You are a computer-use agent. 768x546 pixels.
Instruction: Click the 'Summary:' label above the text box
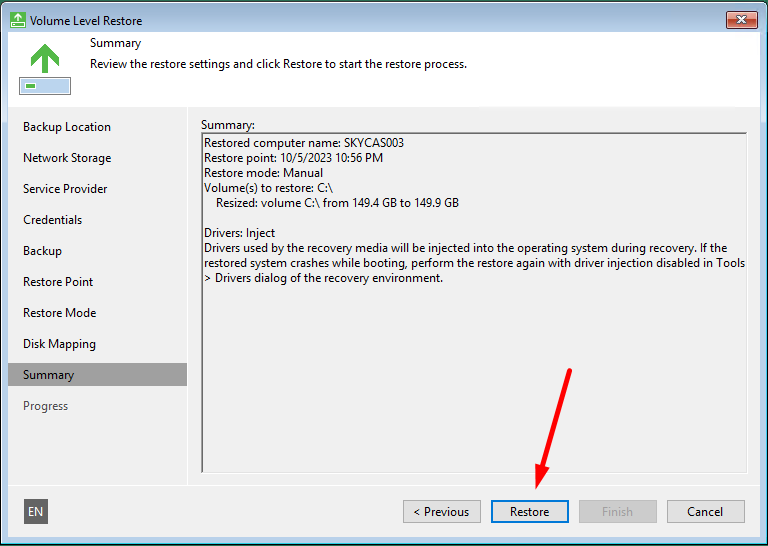(x=228, y=125)
